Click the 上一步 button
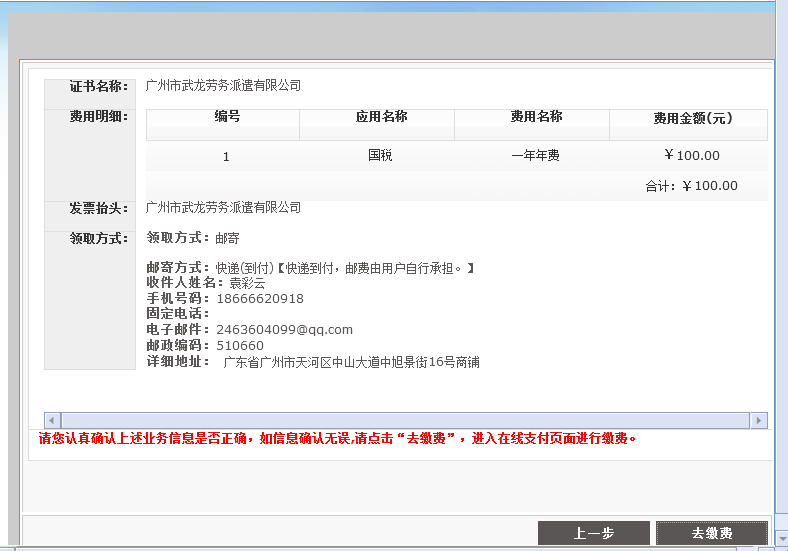The height and width of the screenshot is (551, 788). (594, 532)
